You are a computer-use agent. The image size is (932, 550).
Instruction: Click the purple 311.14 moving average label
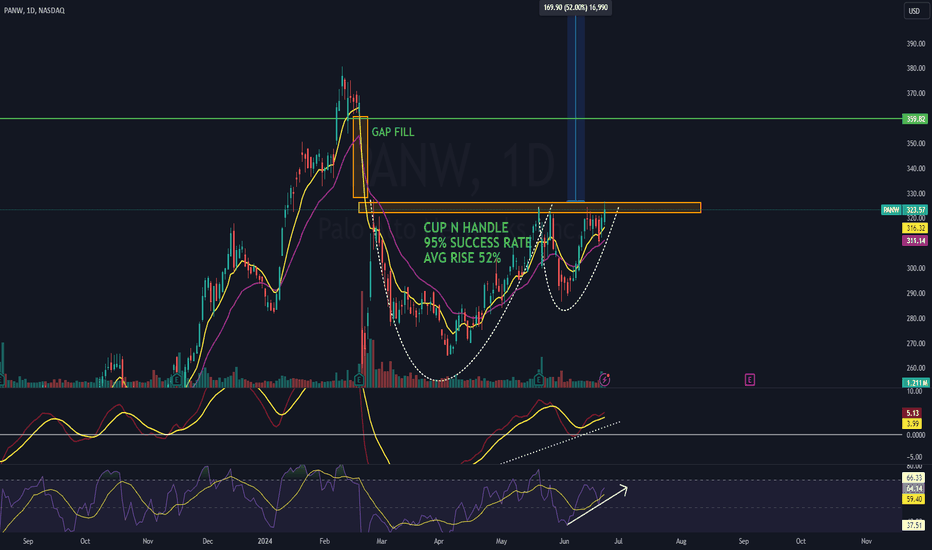[x=914, y=241]
